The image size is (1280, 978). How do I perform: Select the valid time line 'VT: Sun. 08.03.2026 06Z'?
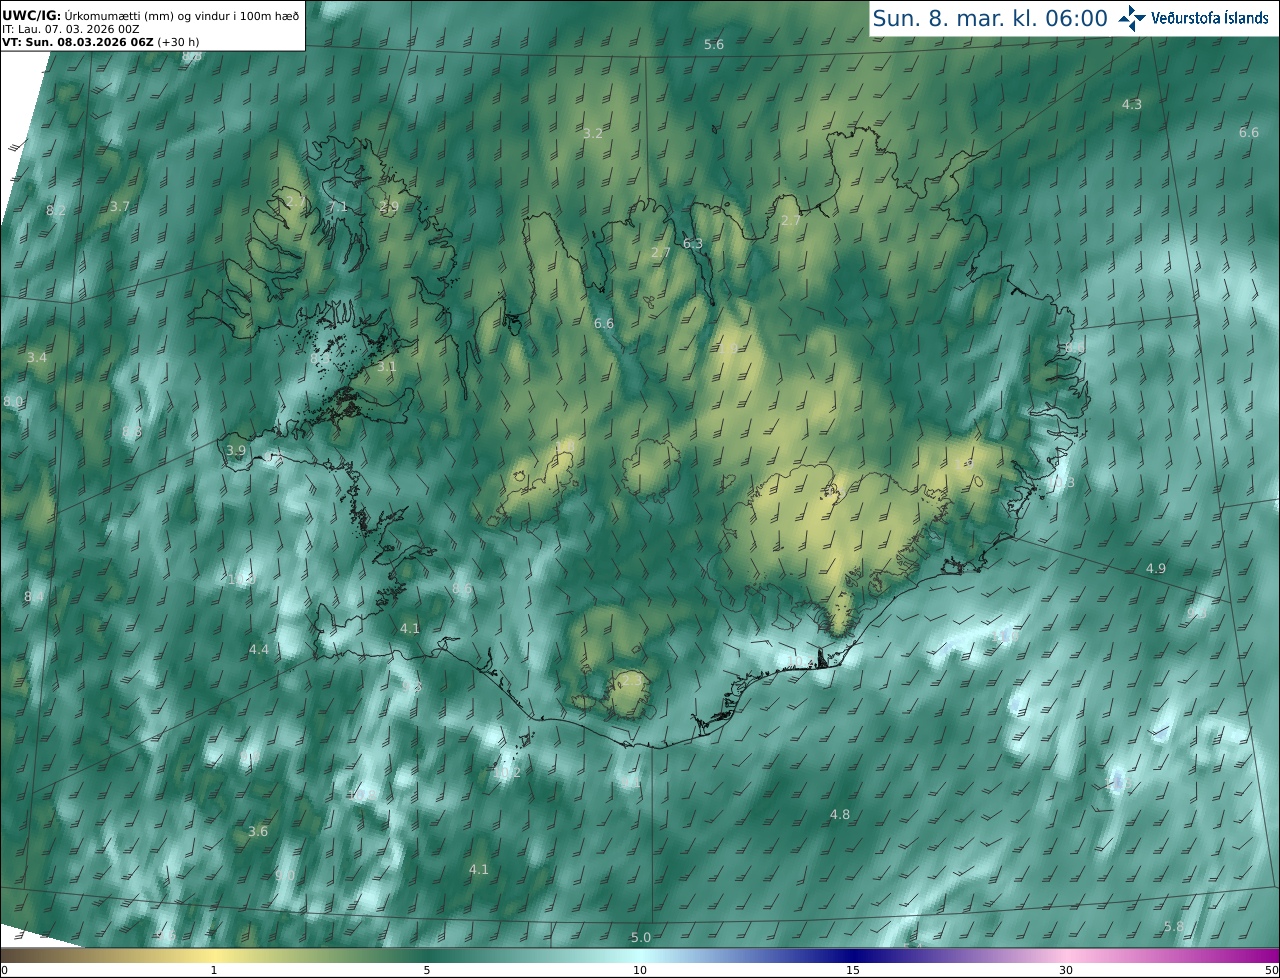[78, 42]
